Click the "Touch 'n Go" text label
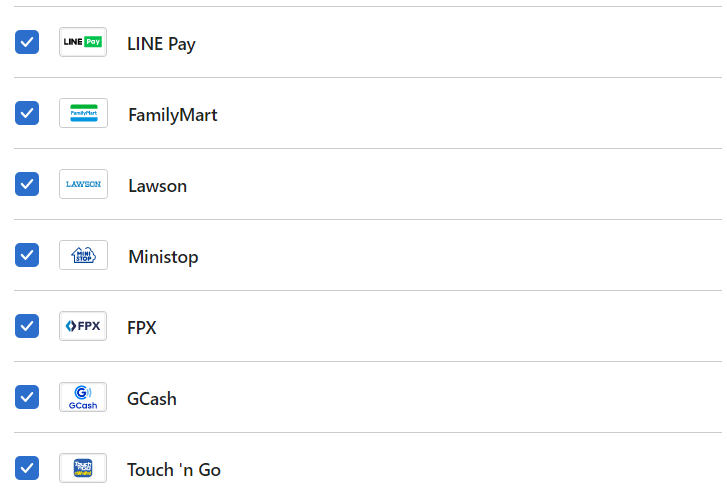727x504 pixels. pos(174,470)
